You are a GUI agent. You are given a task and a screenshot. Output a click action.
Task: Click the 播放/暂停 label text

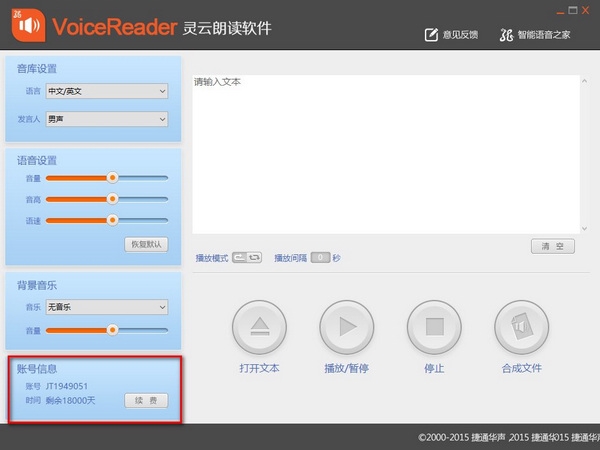[x=347, y=368]
